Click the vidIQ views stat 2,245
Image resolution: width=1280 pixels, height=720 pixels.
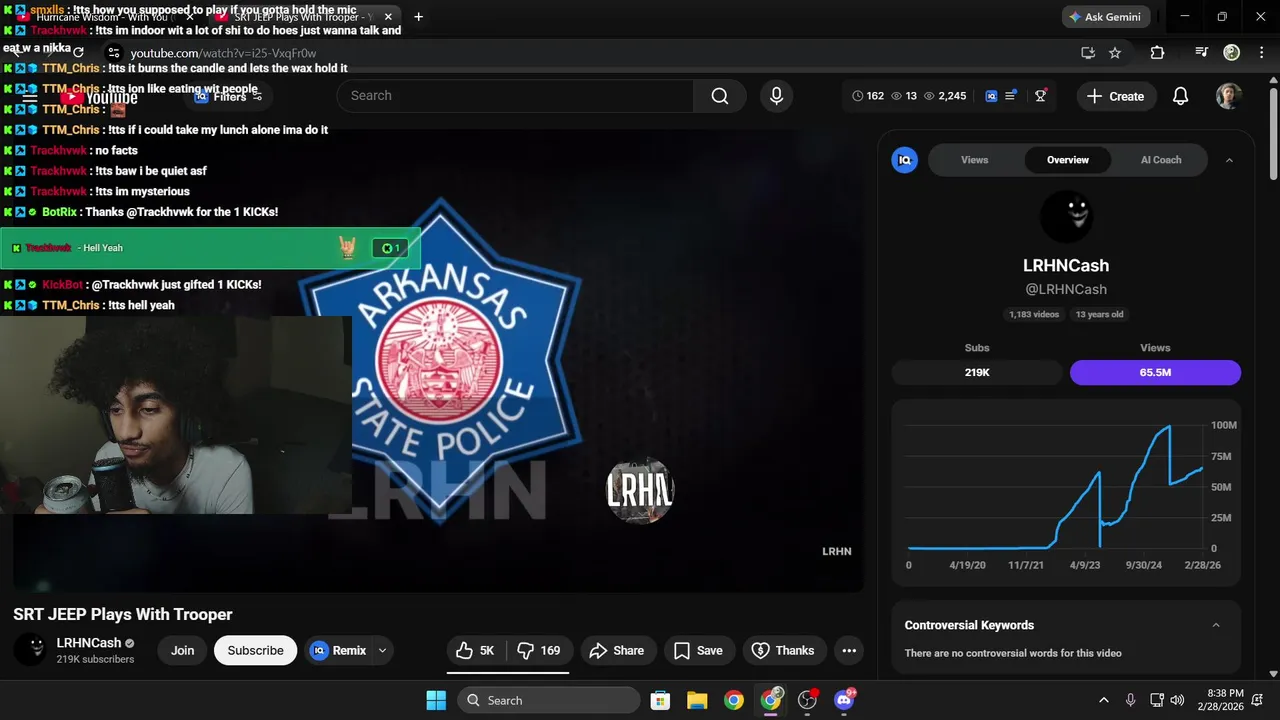[945, 96]
